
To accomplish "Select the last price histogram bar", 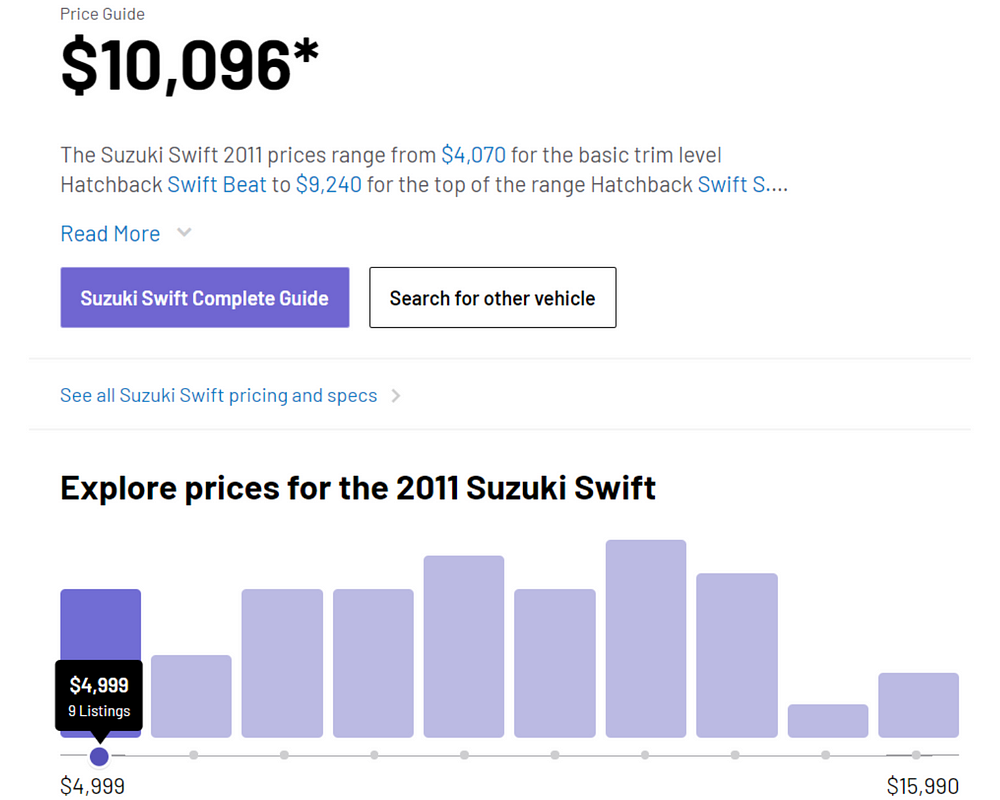I will 918,705.
